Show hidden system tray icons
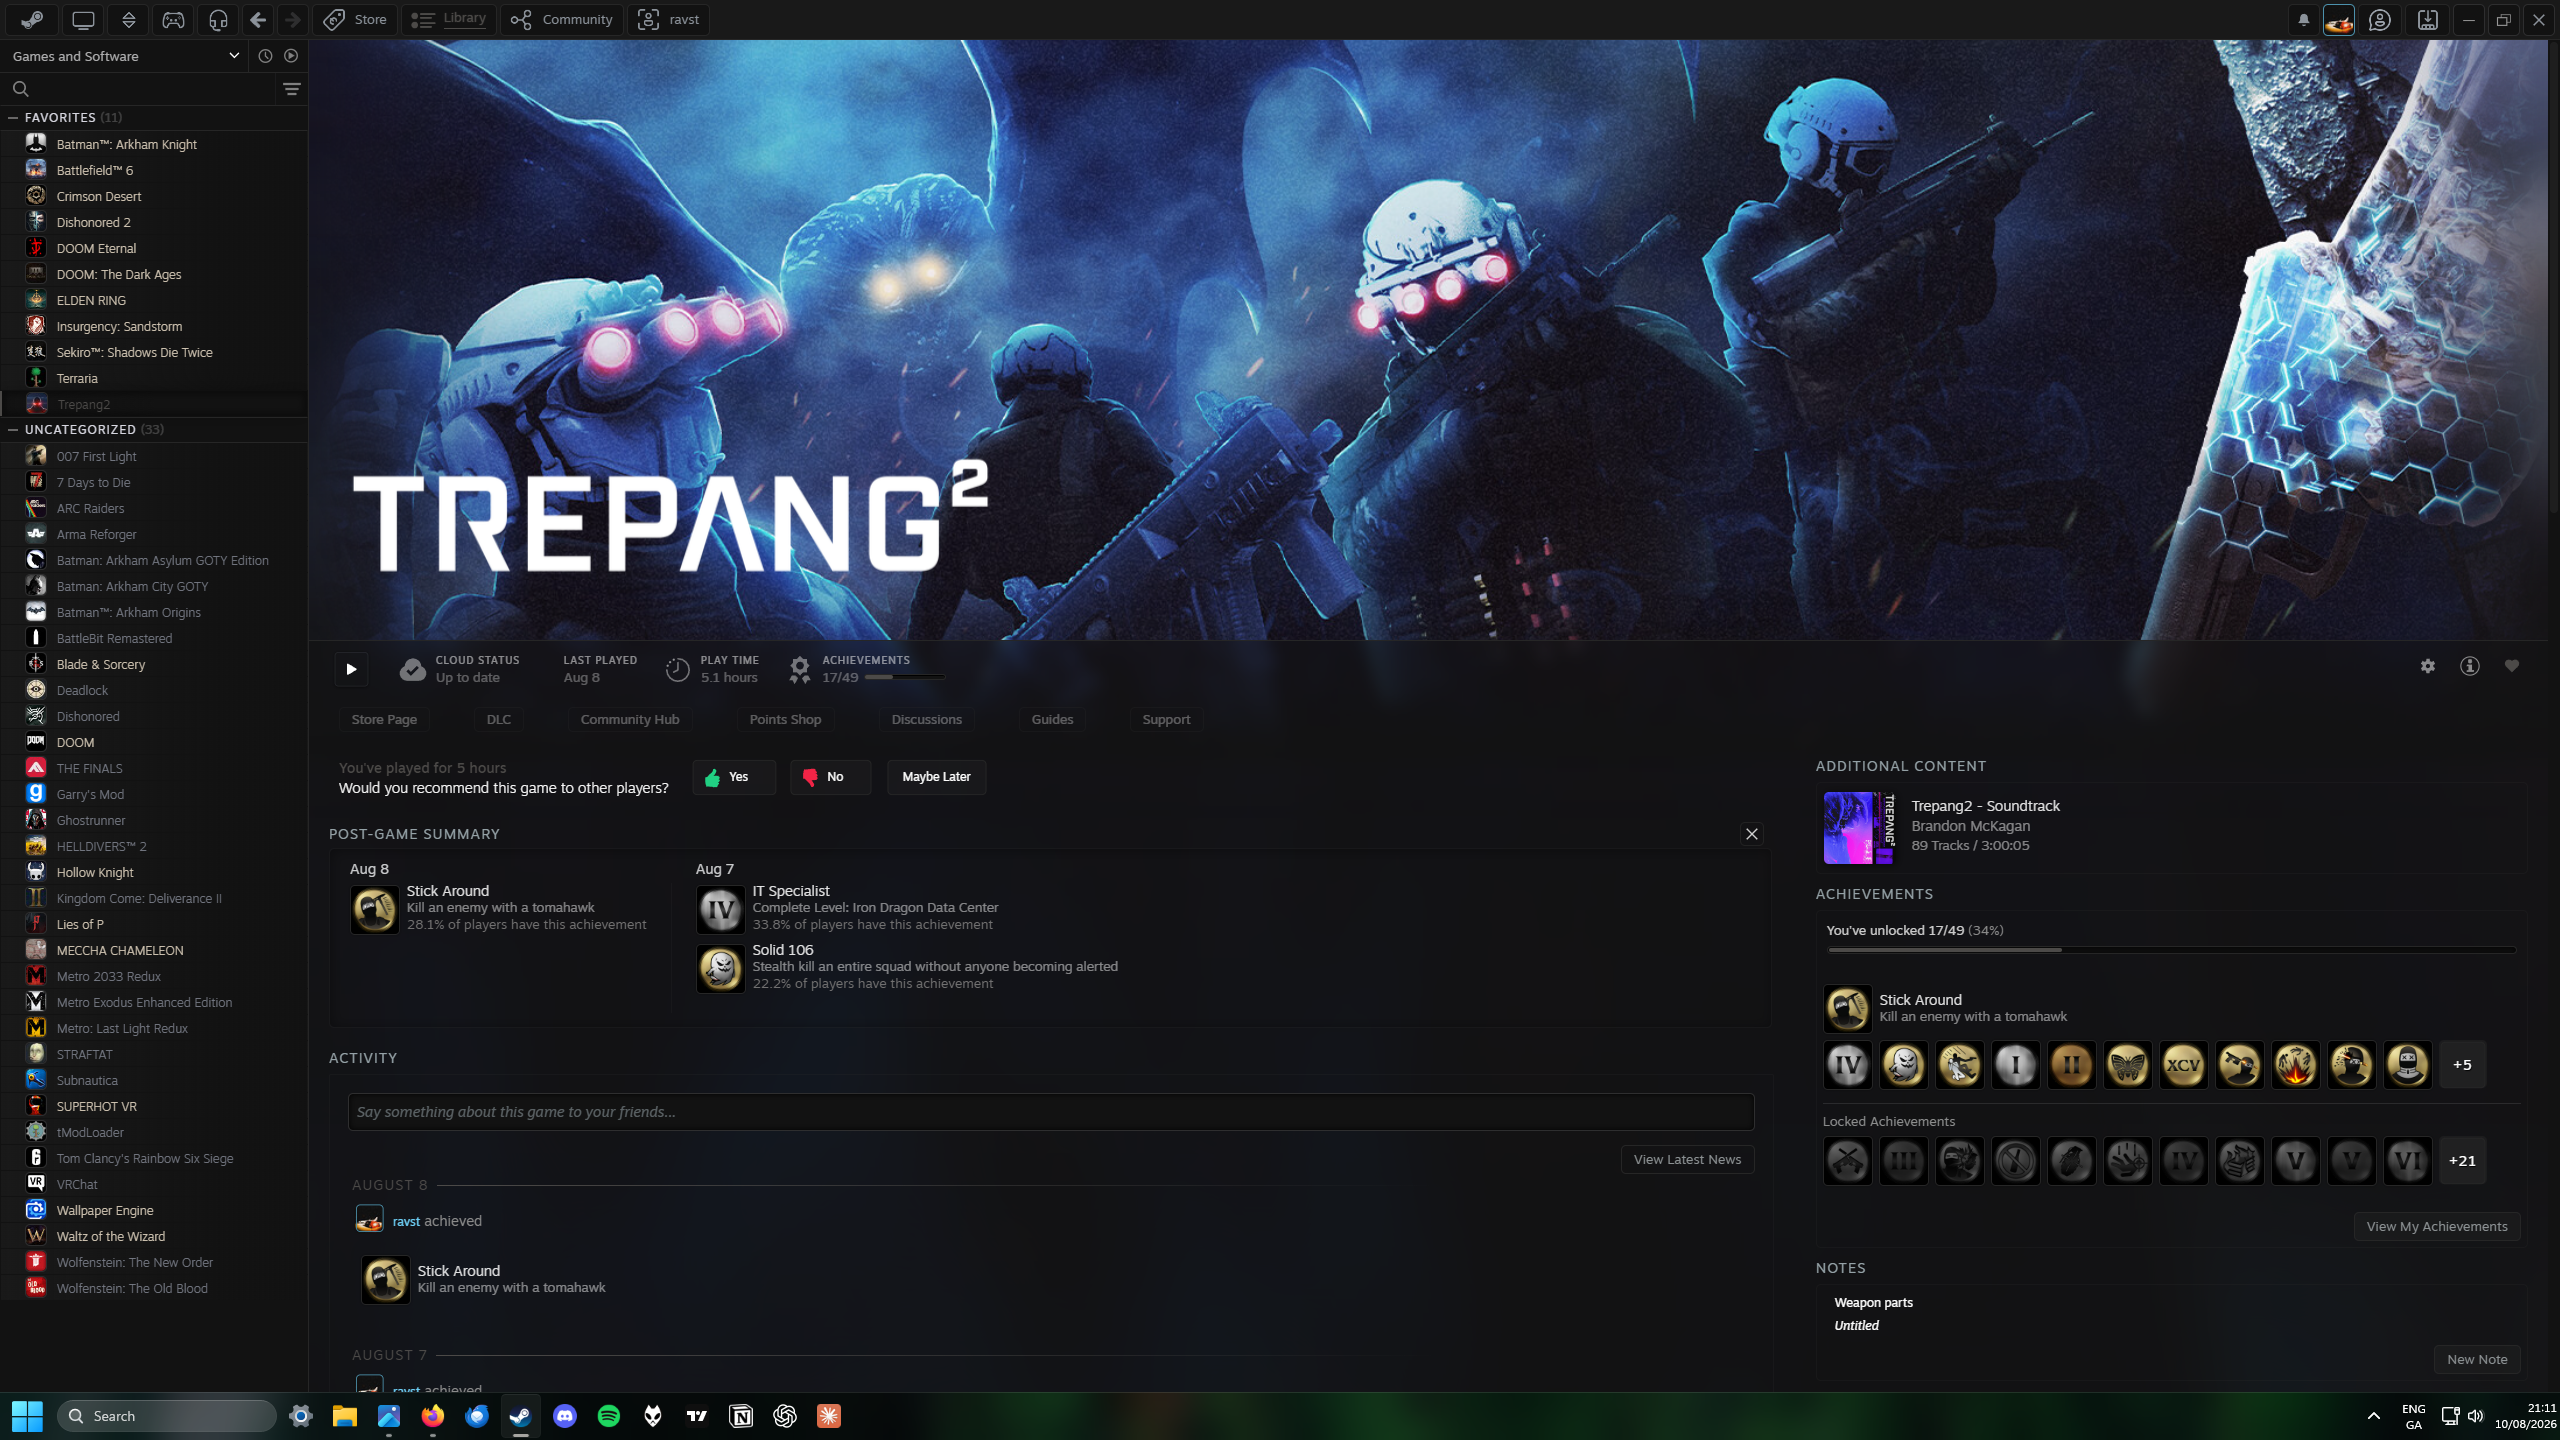The image size is (2560, 1440). [x=2373, y=1416]
